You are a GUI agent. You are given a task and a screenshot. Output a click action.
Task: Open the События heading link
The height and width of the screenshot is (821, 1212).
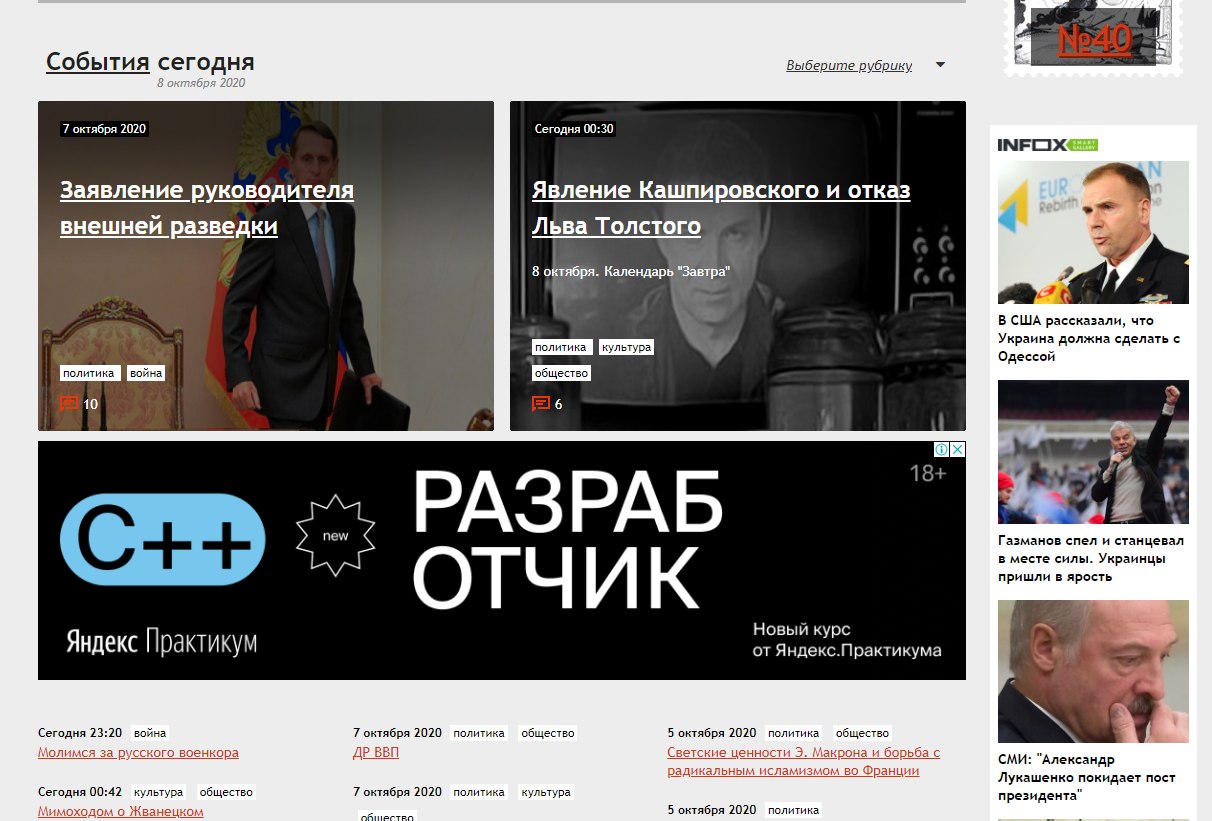coord(98,62)
